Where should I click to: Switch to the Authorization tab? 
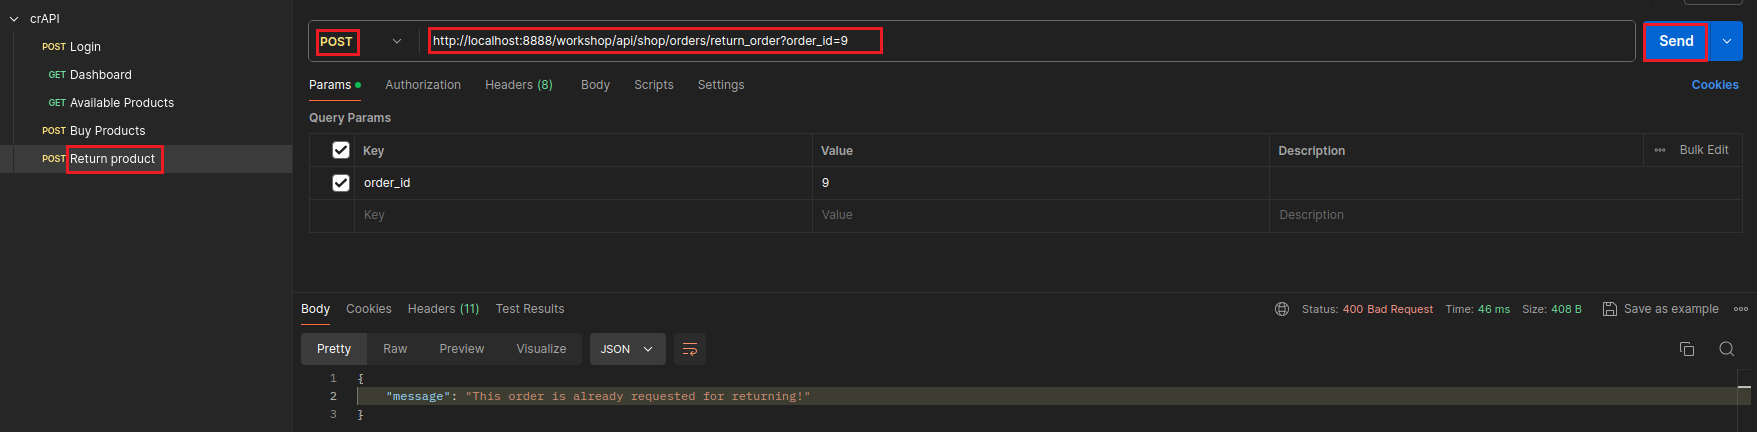(423, 85)
